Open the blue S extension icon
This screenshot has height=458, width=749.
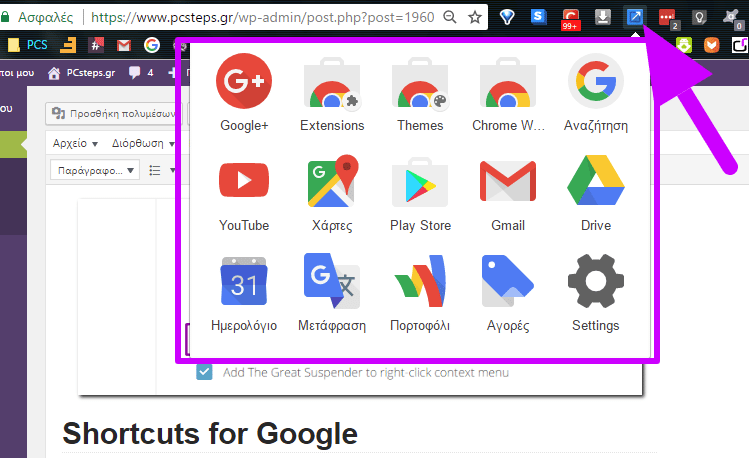click(x=538, y=17)
